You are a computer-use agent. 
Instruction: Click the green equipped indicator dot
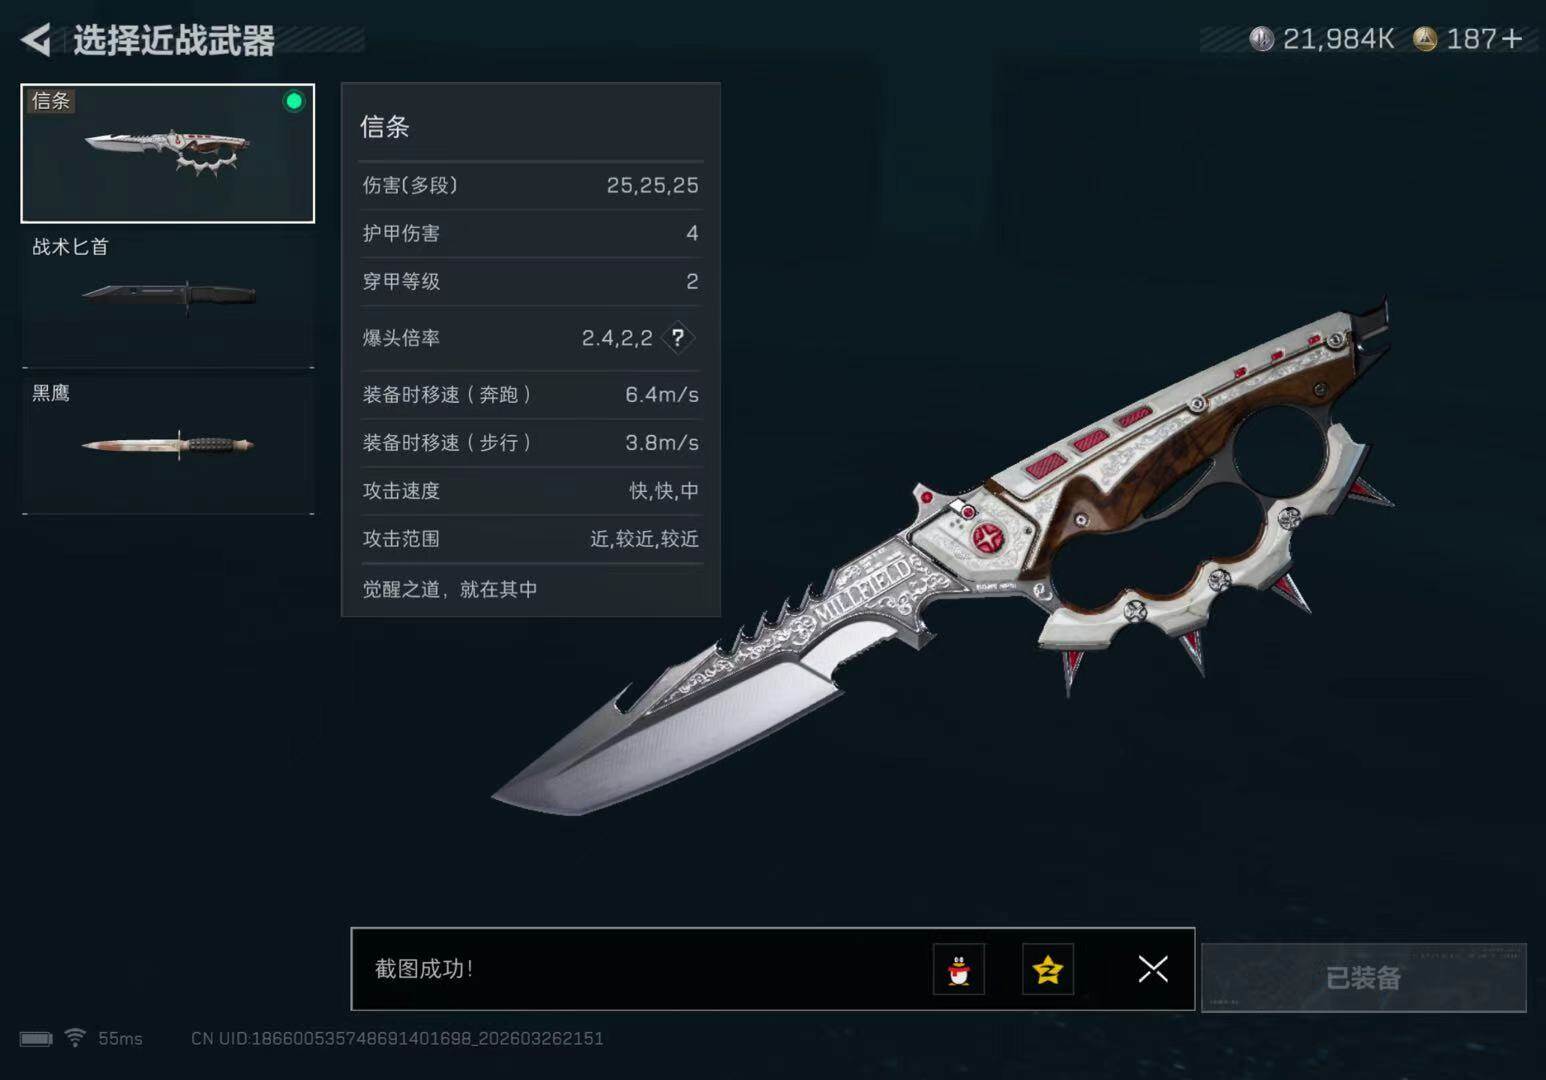[294, 101]
